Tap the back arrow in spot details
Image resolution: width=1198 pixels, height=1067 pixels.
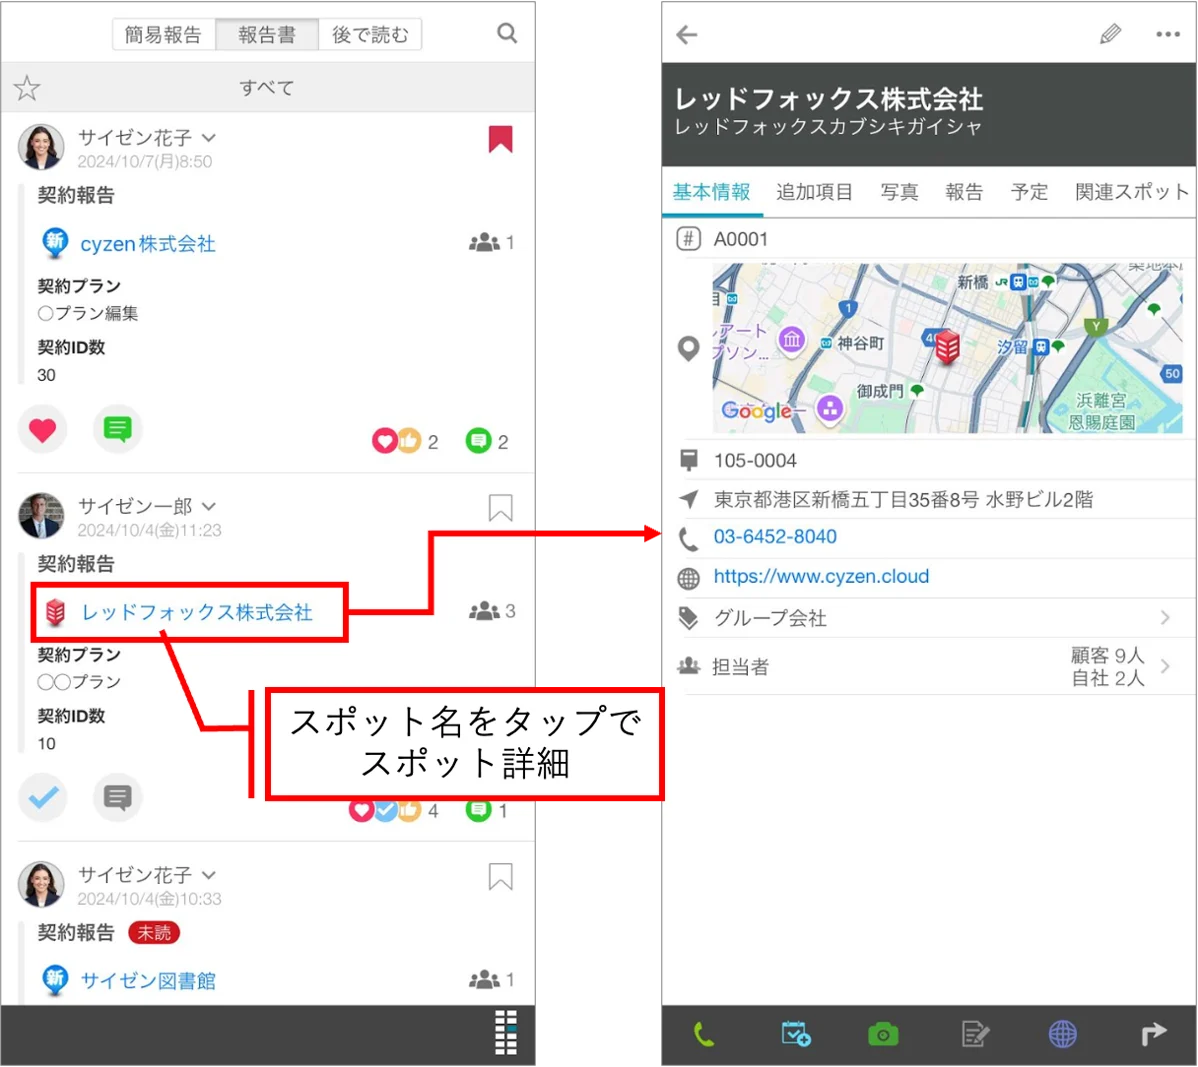687,34
